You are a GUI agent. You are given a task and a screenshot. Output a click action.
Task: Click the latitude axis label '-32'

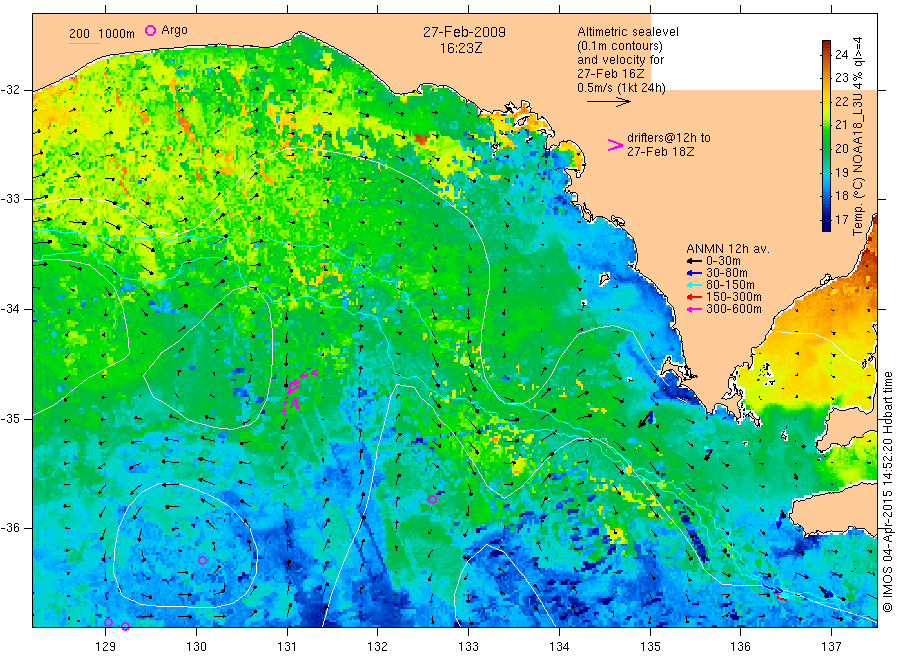(10, 90)
